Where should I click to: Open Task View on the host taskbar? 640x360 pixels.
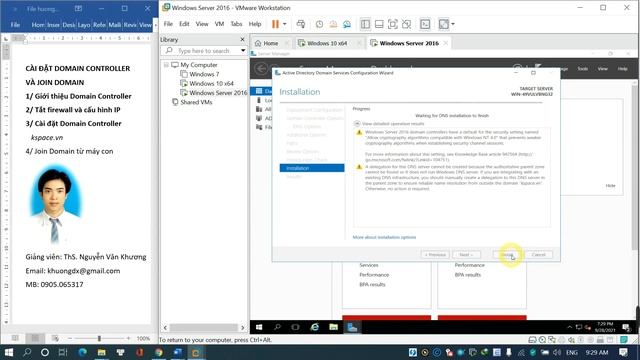[62, 352]
